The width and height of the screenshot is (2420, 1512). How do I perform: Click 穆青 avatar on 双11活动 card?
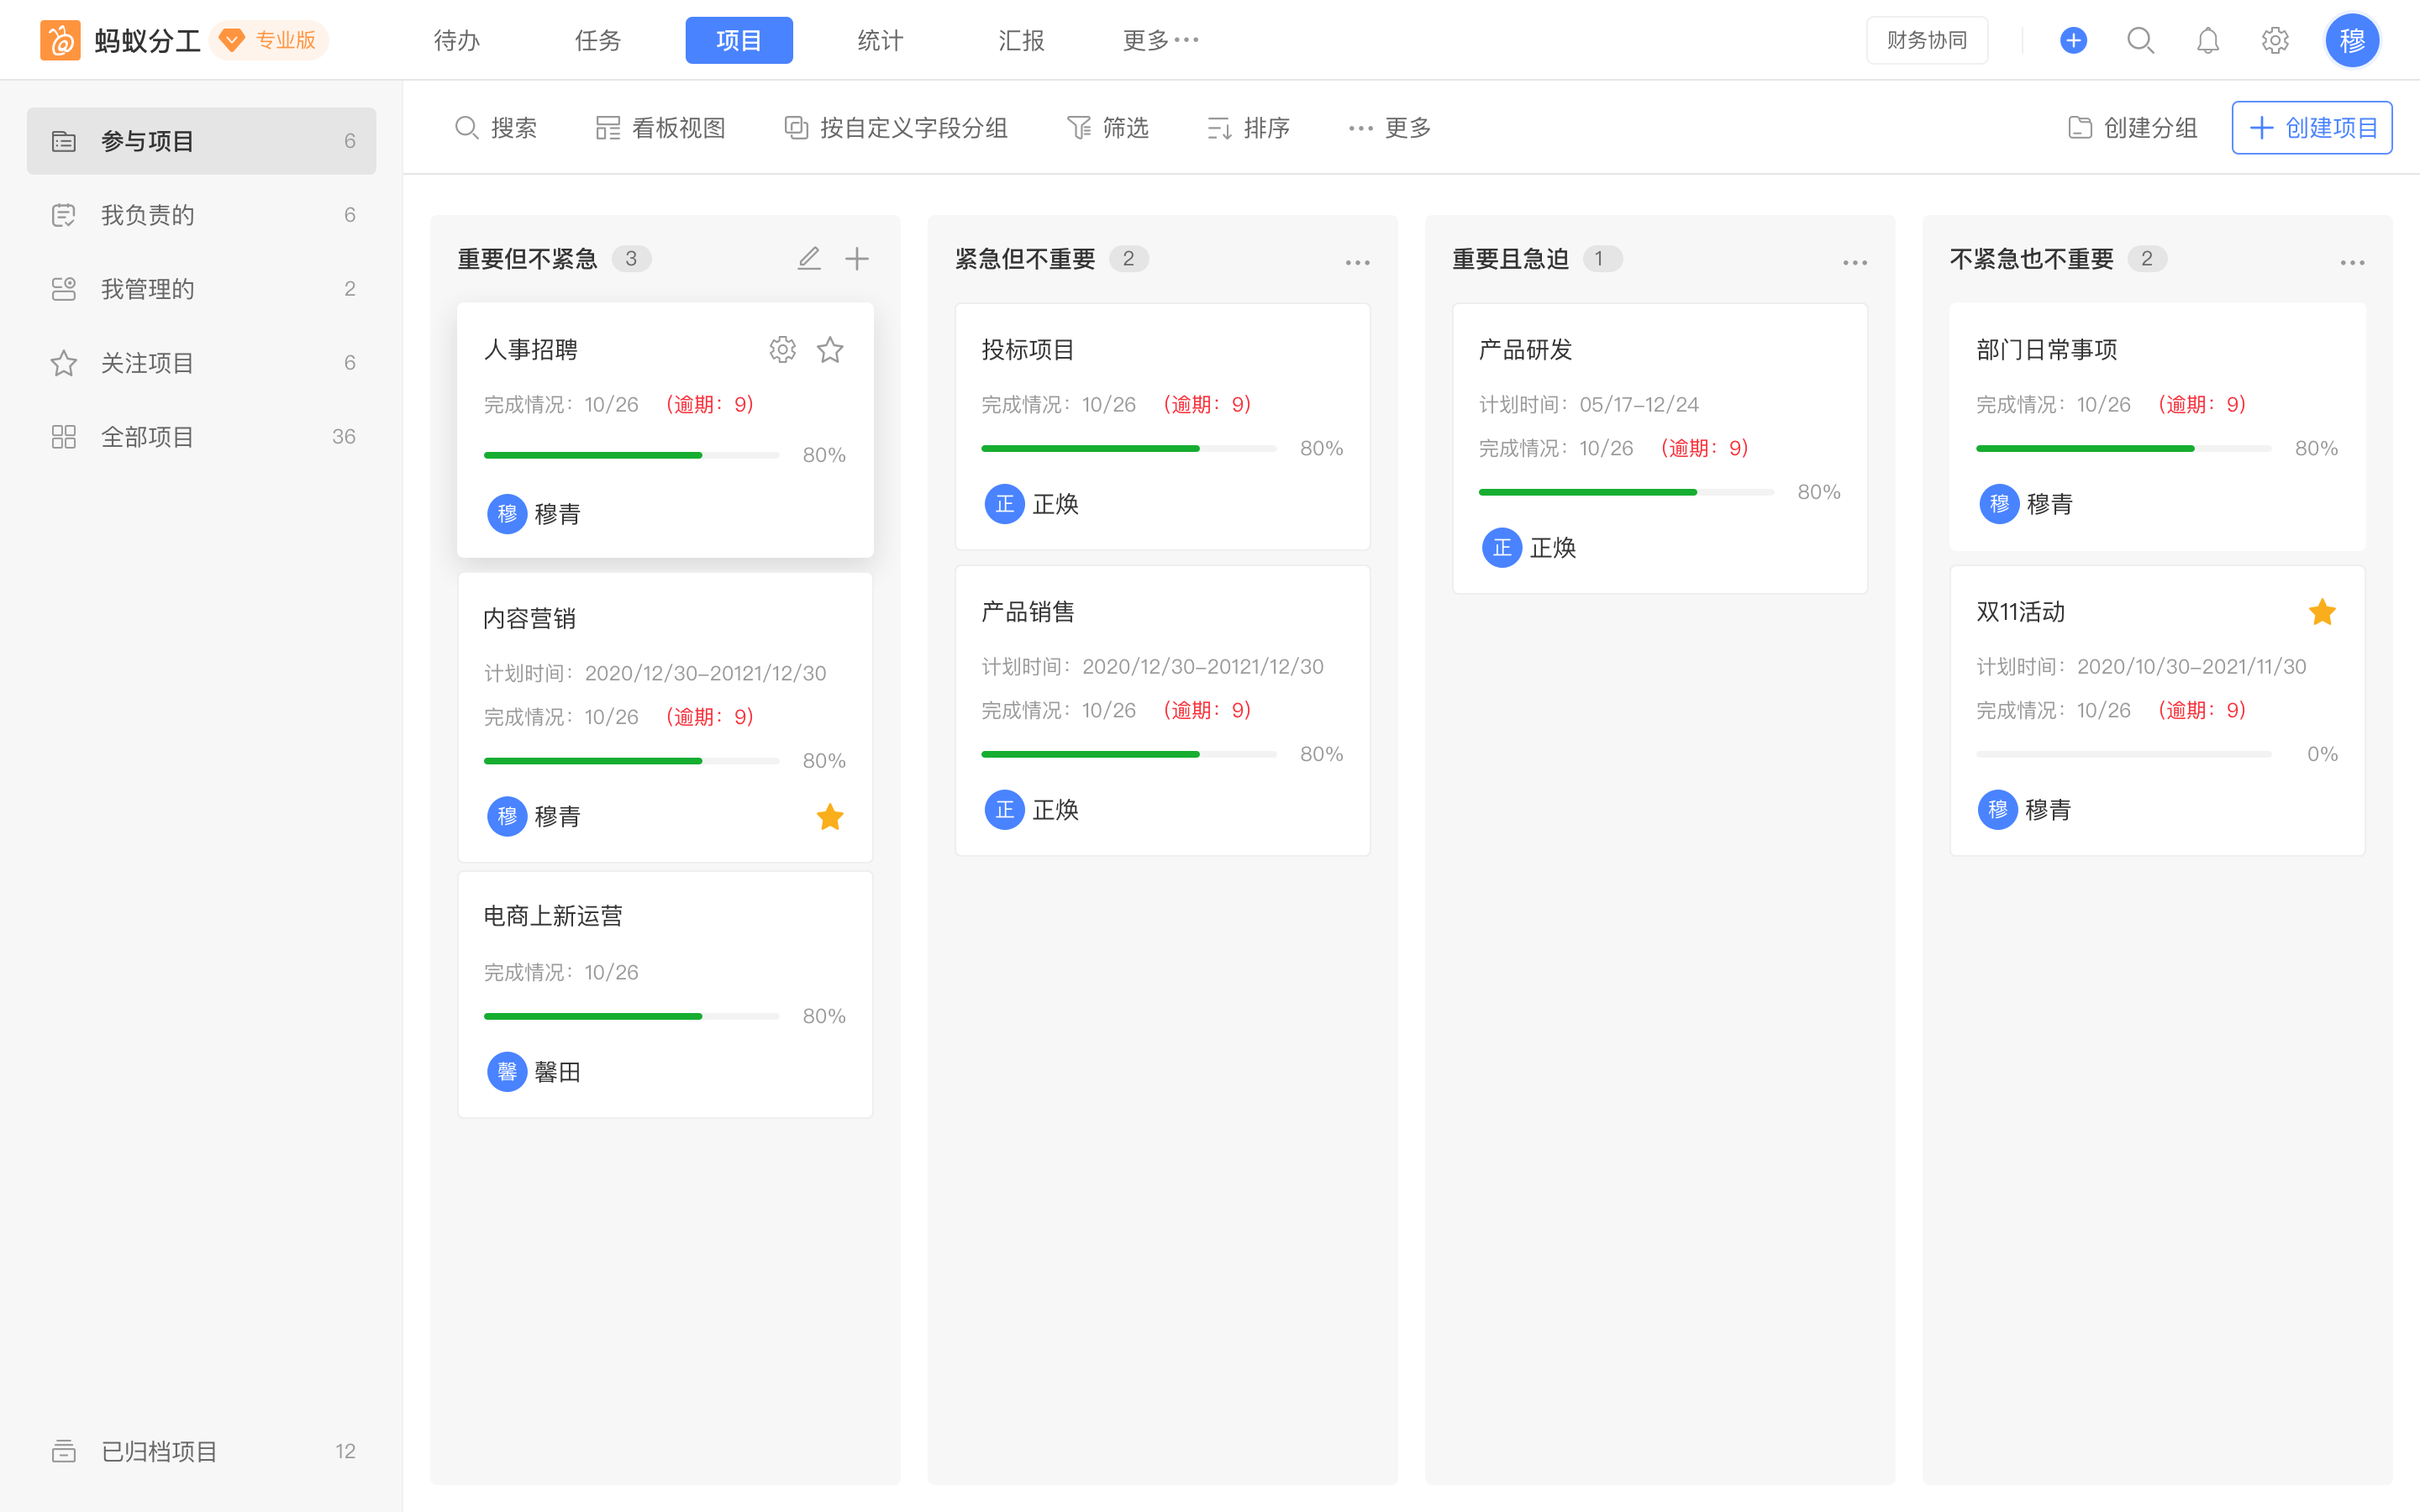[1998, 810]
